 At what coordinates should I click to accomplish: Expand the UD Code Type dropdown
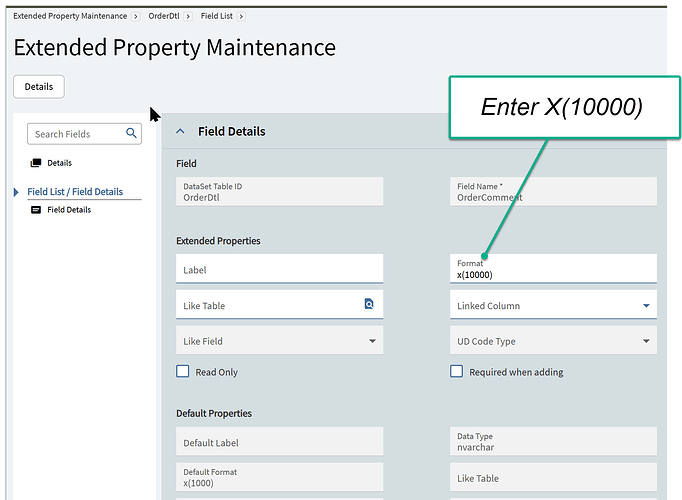[646, 341]
